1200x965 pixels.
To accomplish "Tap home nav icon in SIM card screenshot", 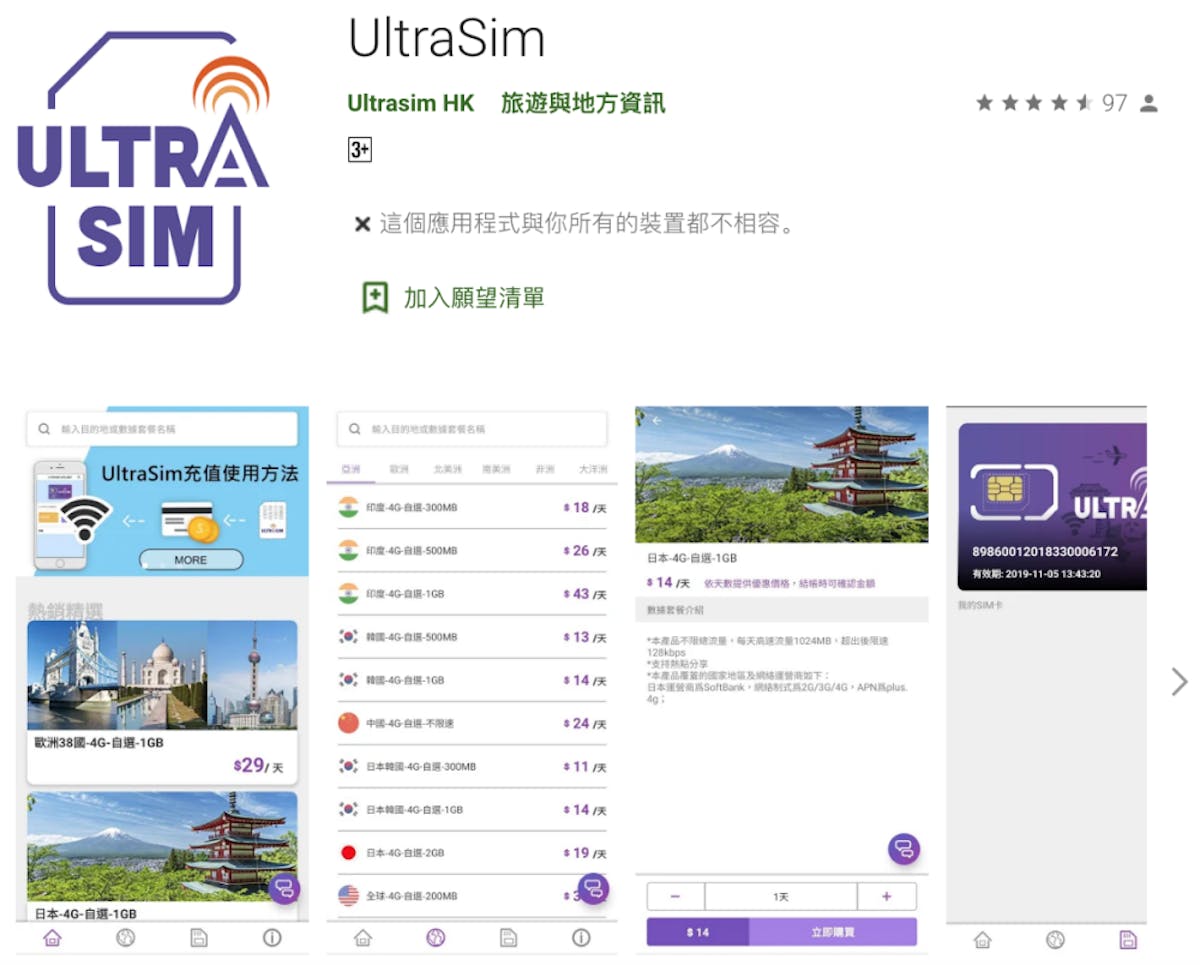I will [983, 939].
